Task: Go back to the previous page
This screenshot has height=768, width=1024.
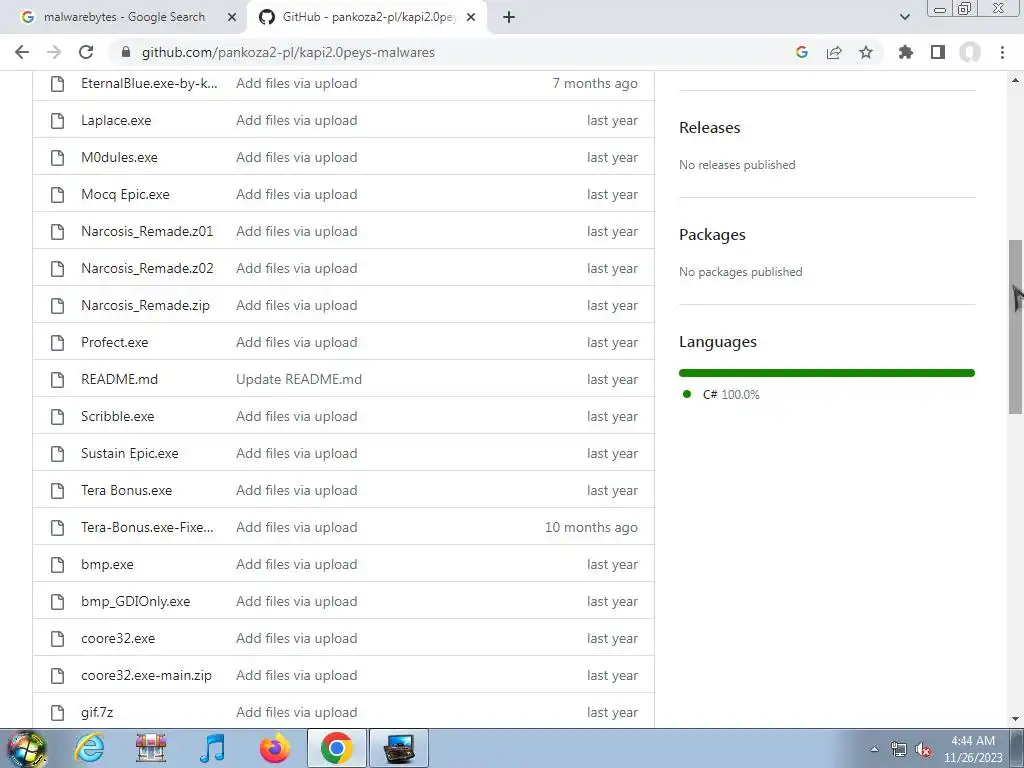Action: click(x=22, y=52)
